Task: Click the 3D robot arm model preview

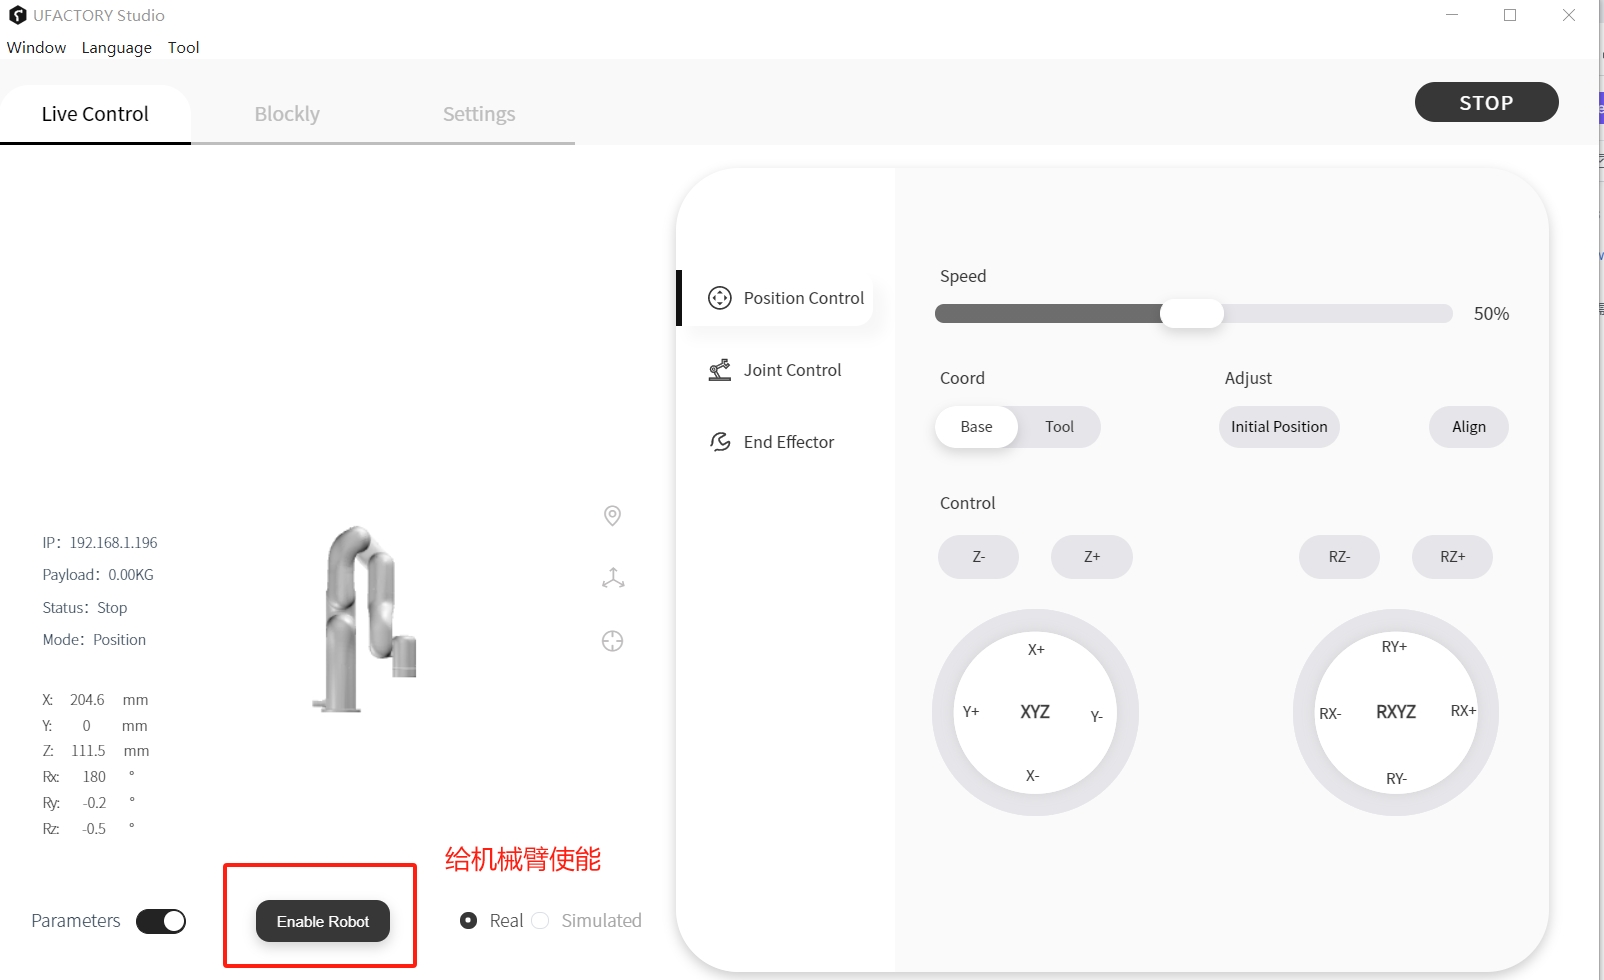Action: (366, 620)
